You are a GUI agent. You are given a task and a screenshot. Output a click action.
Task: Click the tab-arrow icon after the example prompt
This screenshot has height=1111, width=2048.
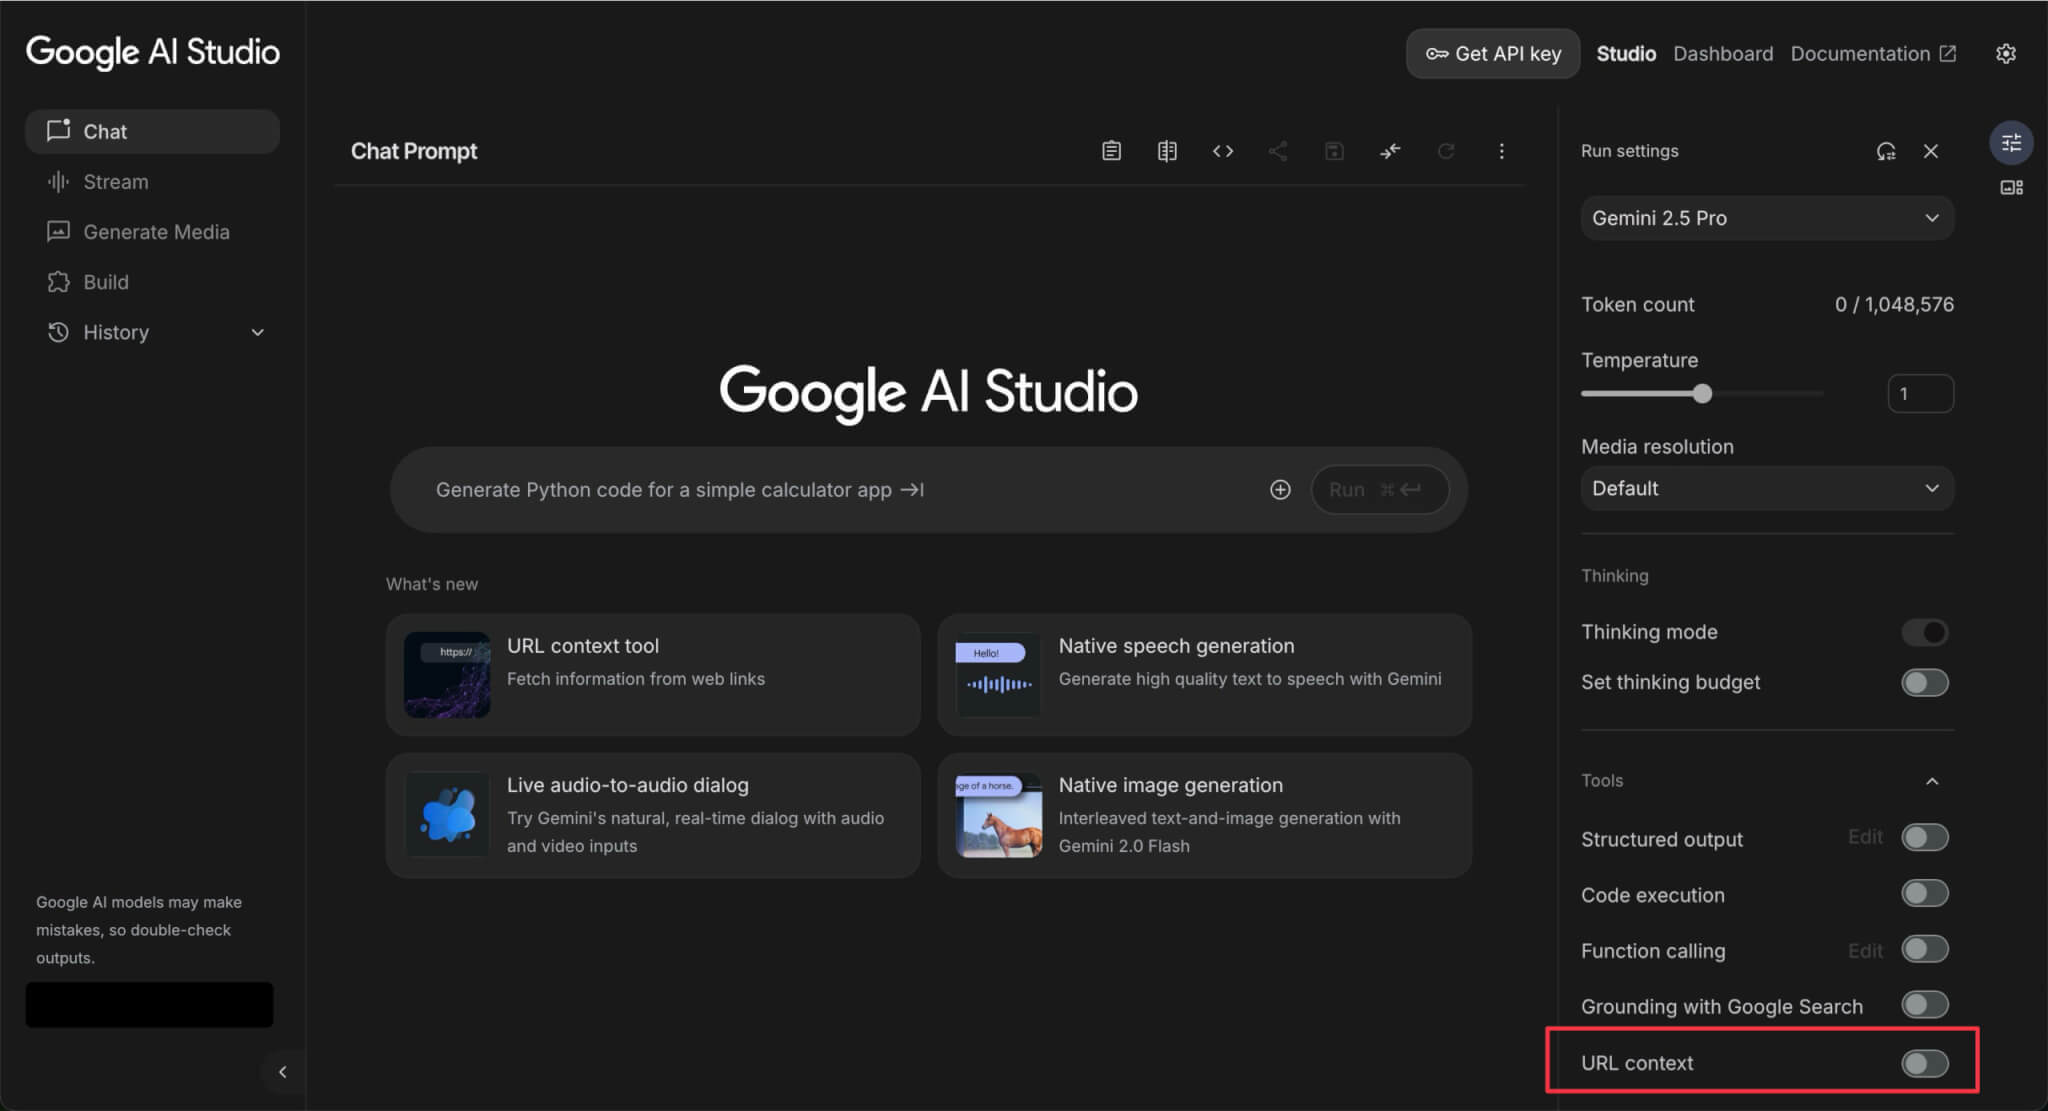(x=912, y=490)
